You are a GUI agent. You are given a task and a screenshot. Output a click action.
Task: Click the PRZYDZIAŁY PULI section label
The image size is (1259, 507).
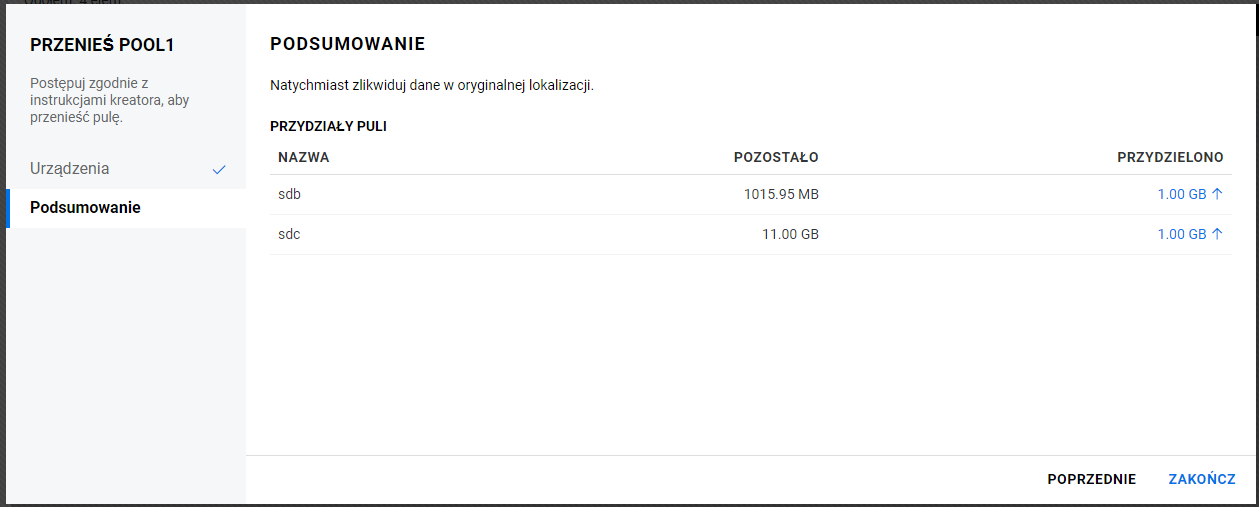[x=328, y=127]
